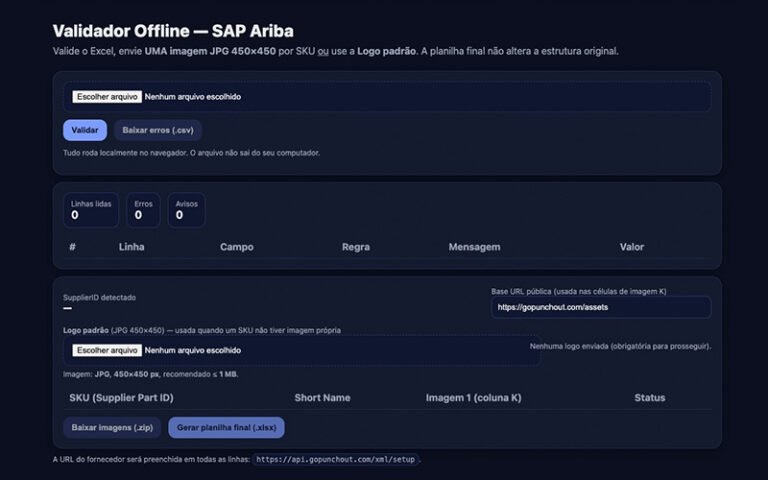The image size is (768, 480).
Task: Choose logo file in Logo padrão section
Action: [x=106, y=350]
